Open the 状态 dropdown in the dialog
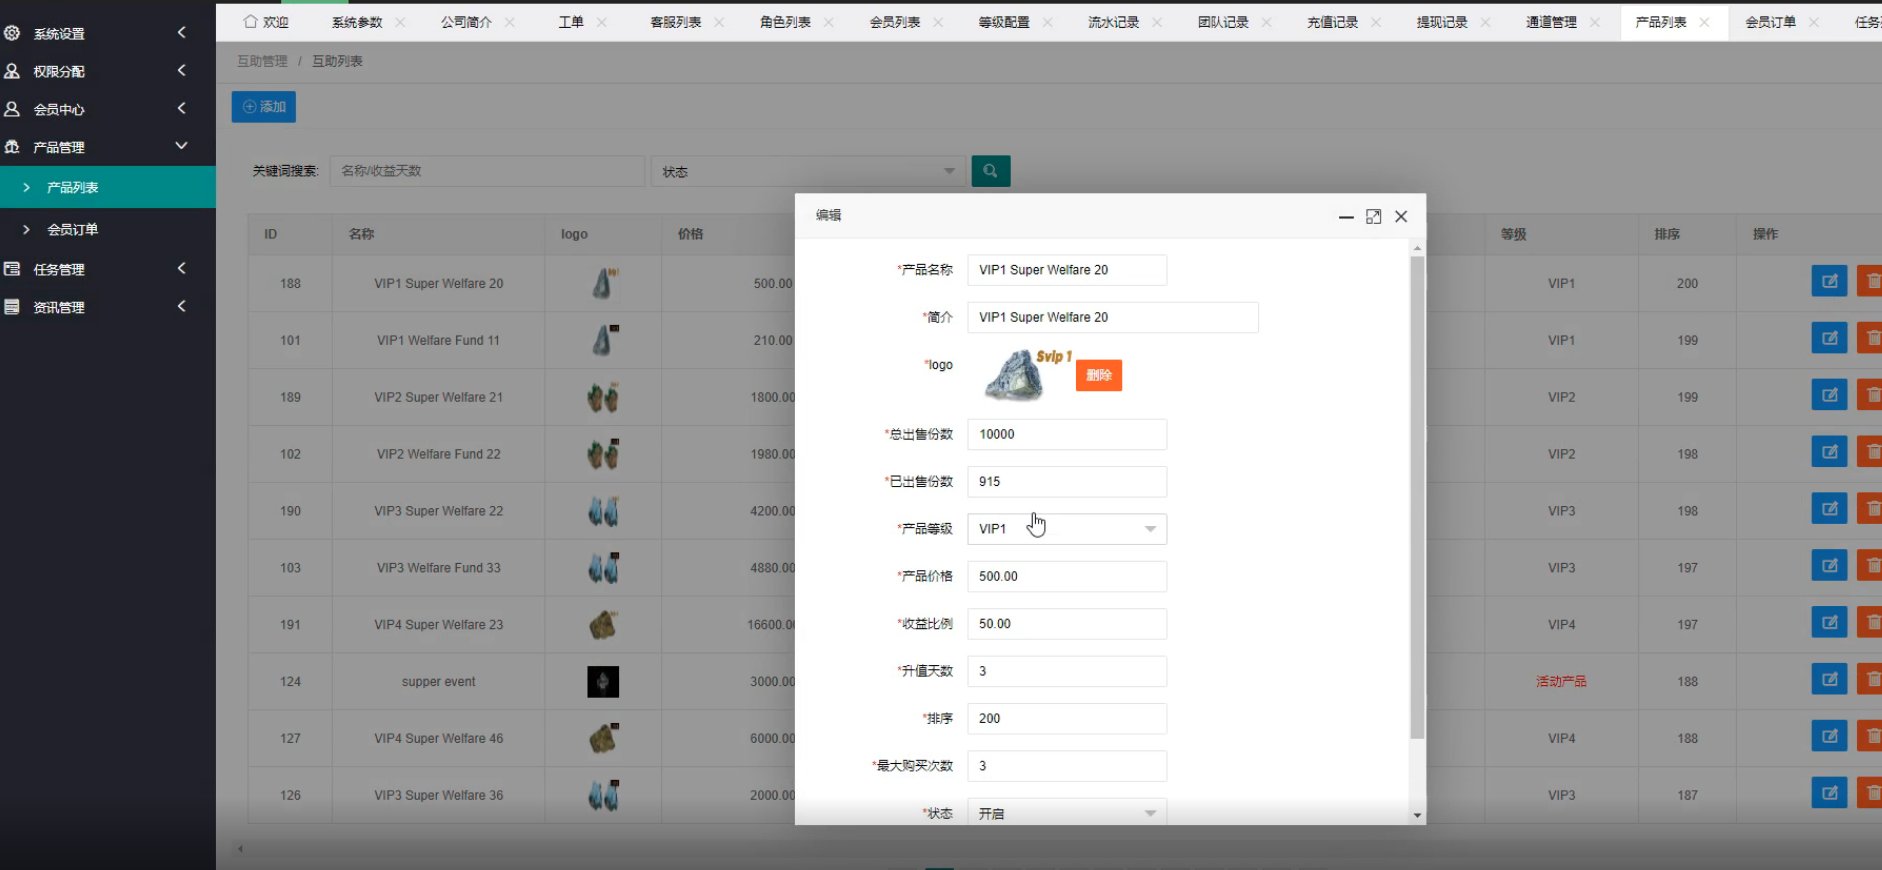The image size is (1882, 870). point(1066,812)
